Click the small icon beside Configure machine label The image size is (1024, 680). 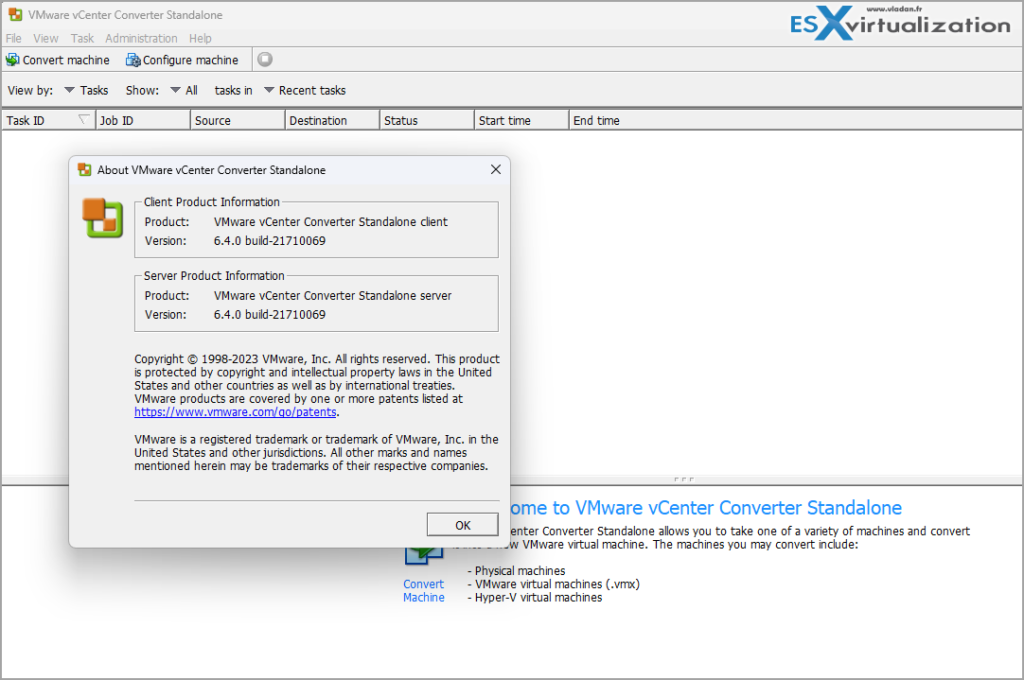(x=132, y=60)
